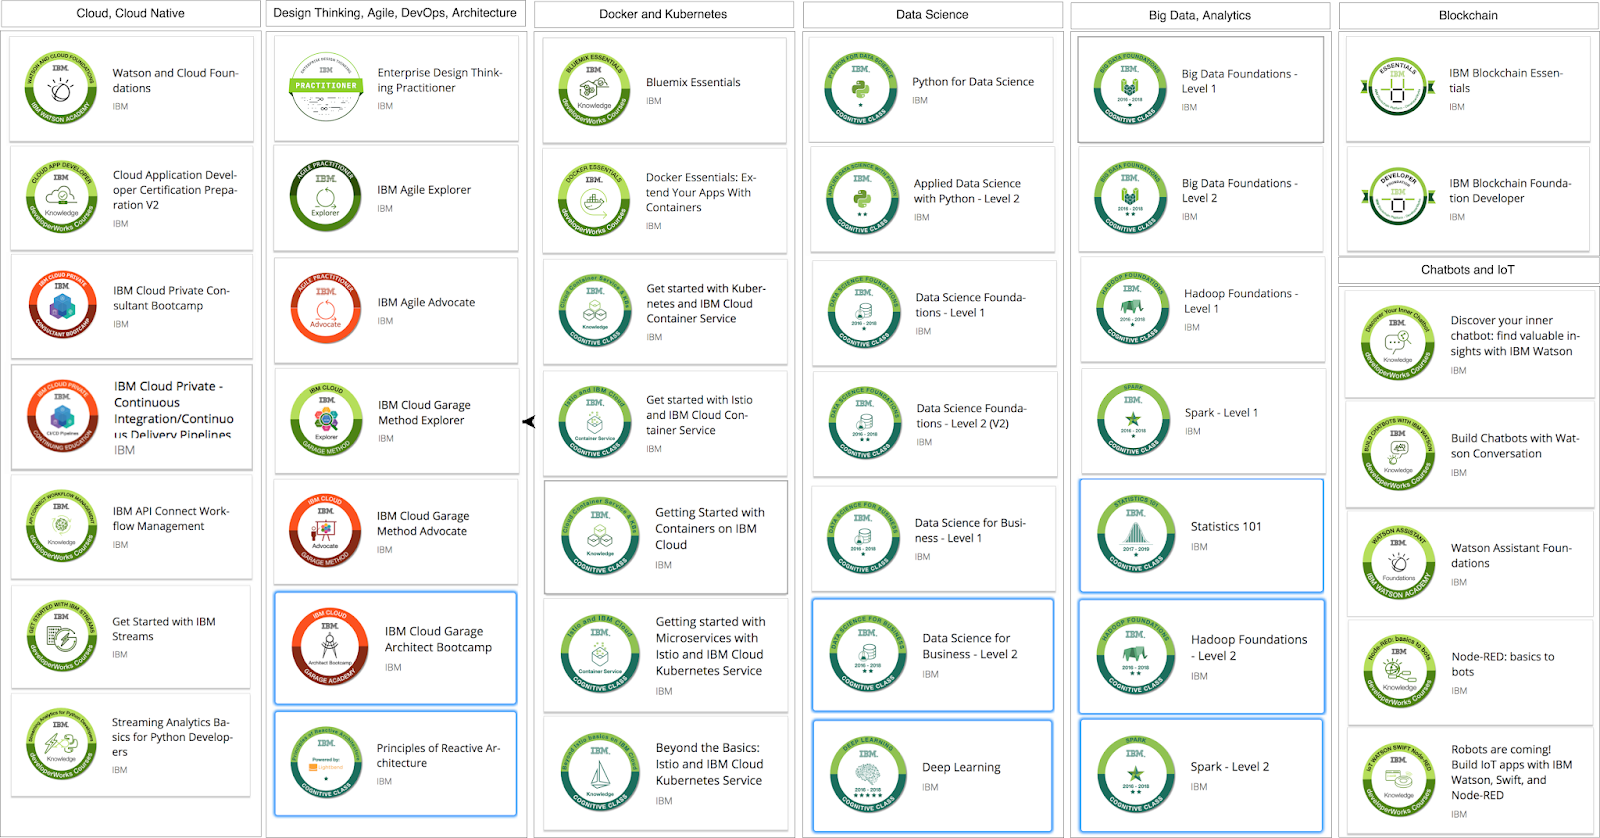Select the Chatbots and IoT category header
The width and height of the screenshot is (1600, 838).
(x=1468, y=270)
